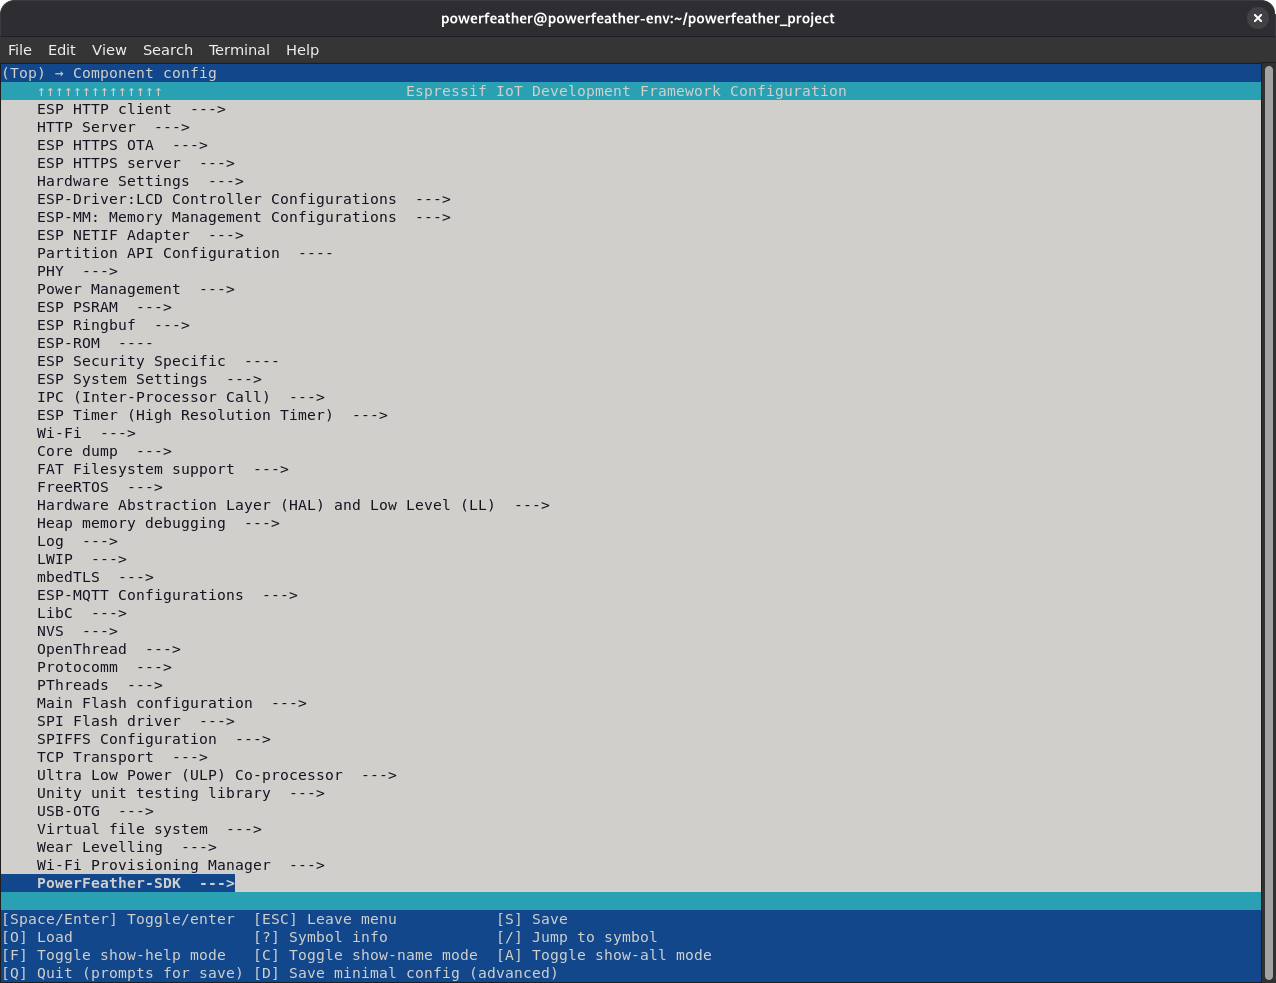Select the LWIP entry
Image resolution: width=1276 pixels, height=983 pixels.
82,559
